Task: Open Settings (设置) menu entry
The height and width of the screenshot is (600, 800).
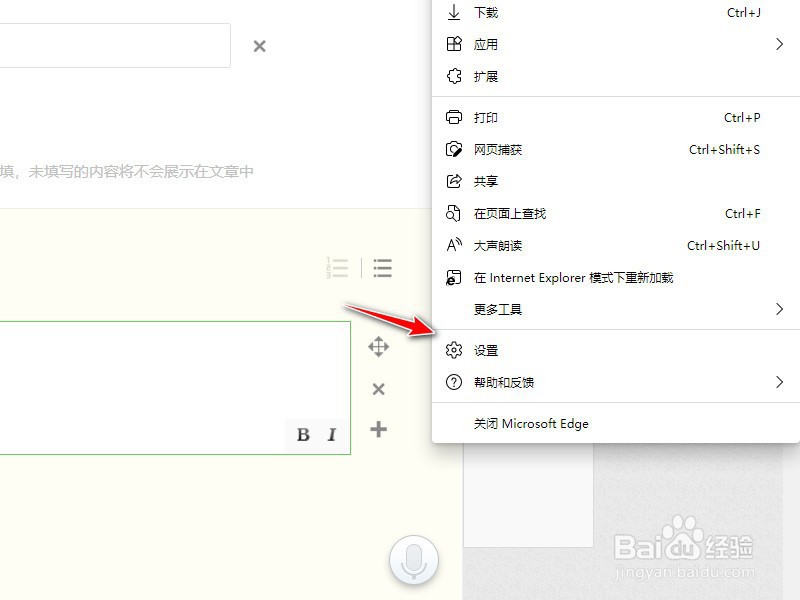Action: coord(615,351)
